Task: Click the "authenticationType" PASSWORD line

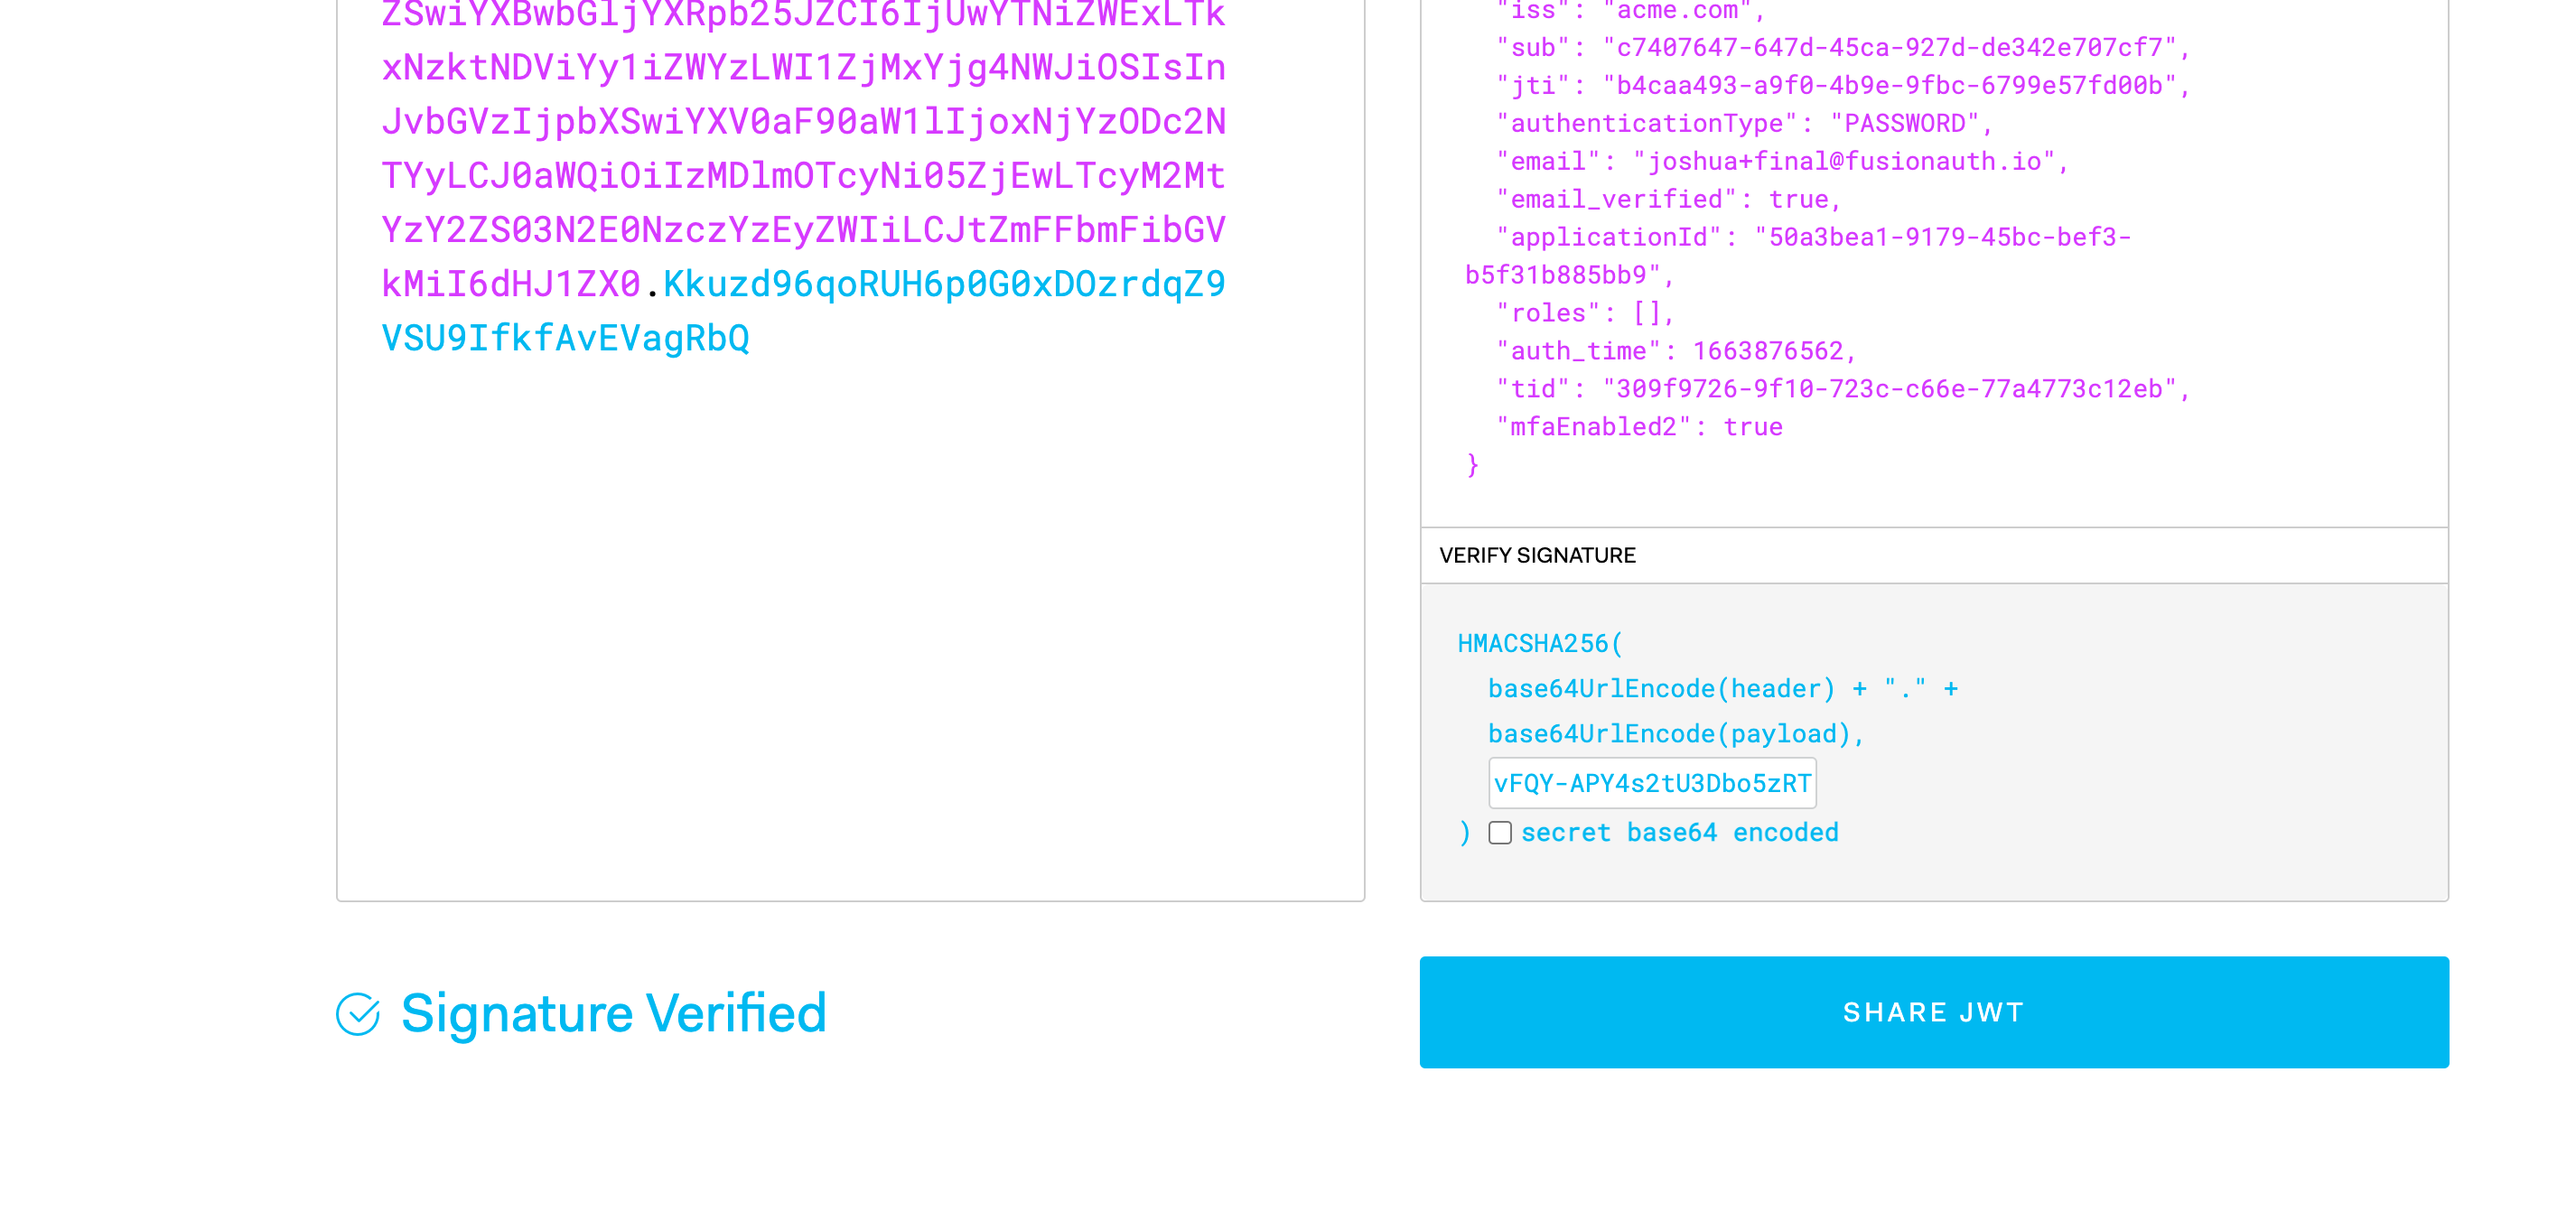Action: point(1743,124)
